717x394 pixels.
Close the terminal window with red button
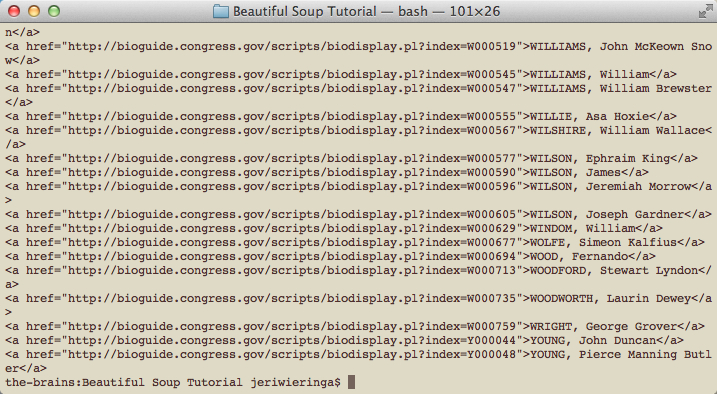point(14,11)
